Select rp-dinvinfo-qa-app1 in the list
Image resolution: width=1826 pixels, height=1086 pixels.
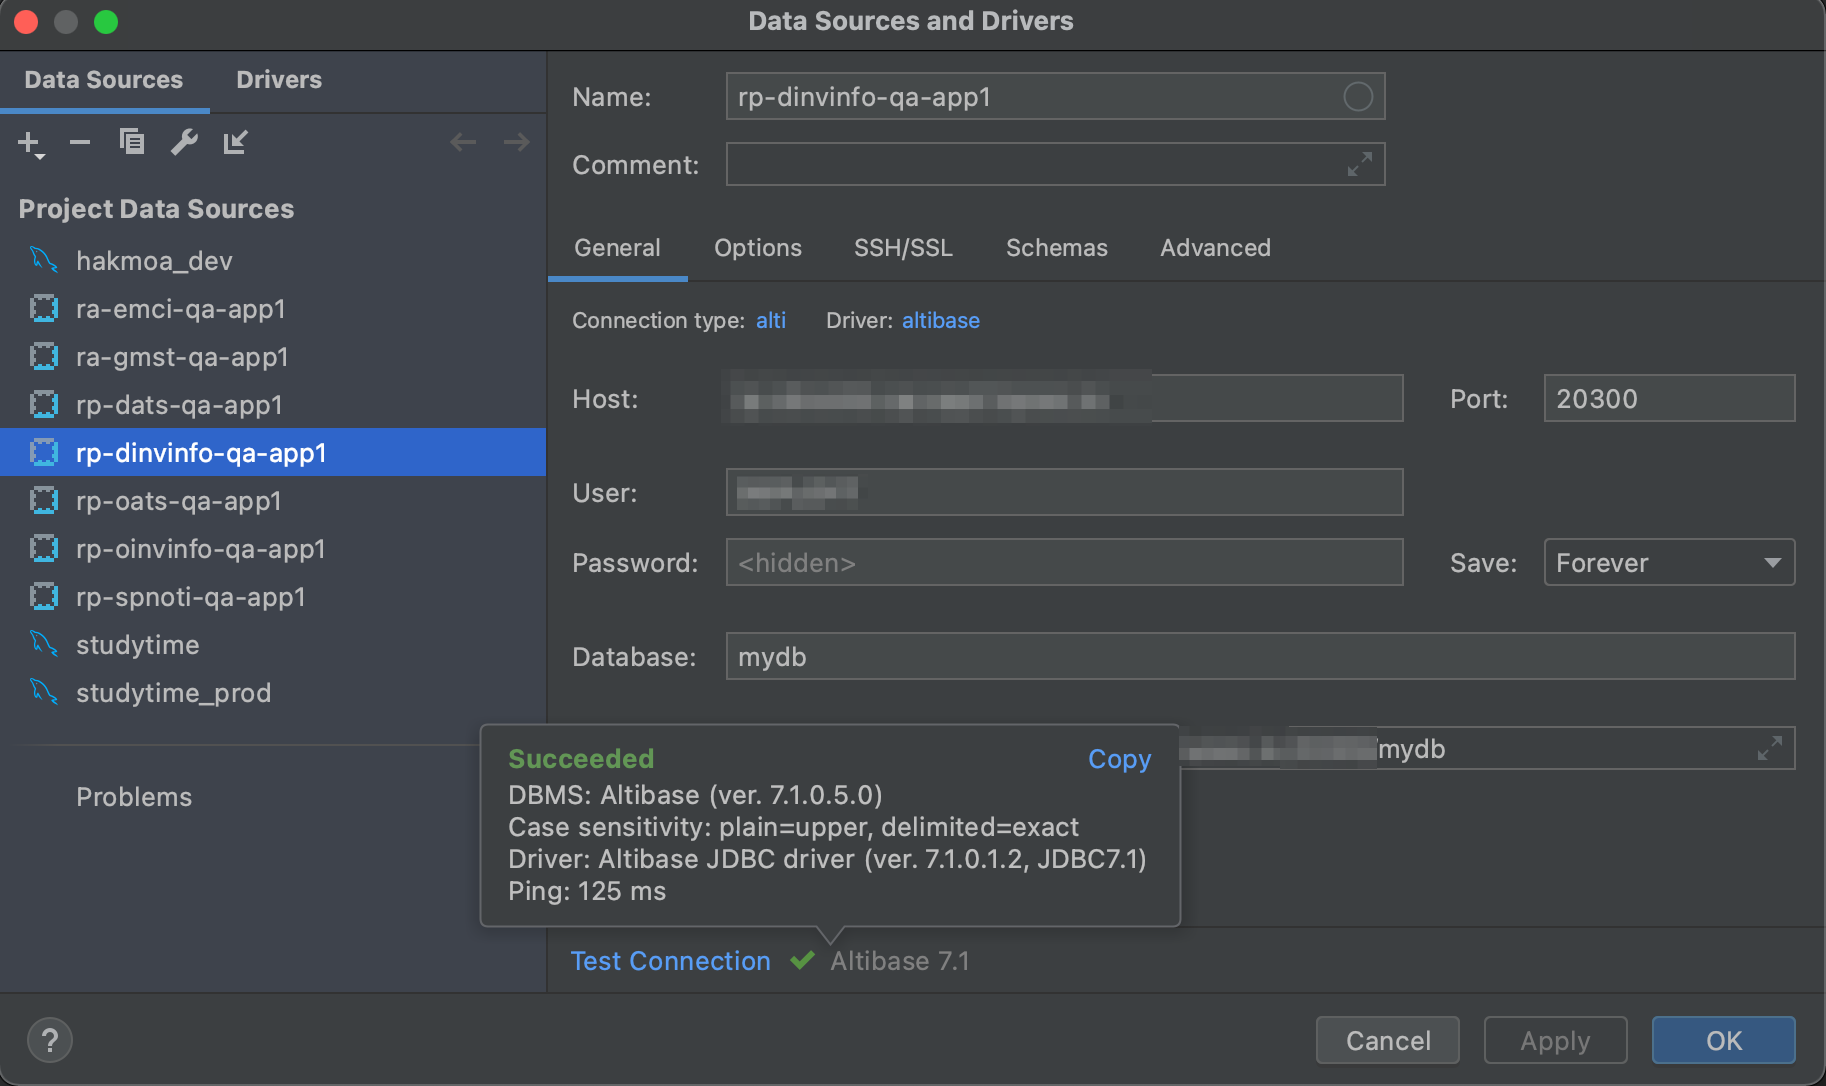click(273, 453)
